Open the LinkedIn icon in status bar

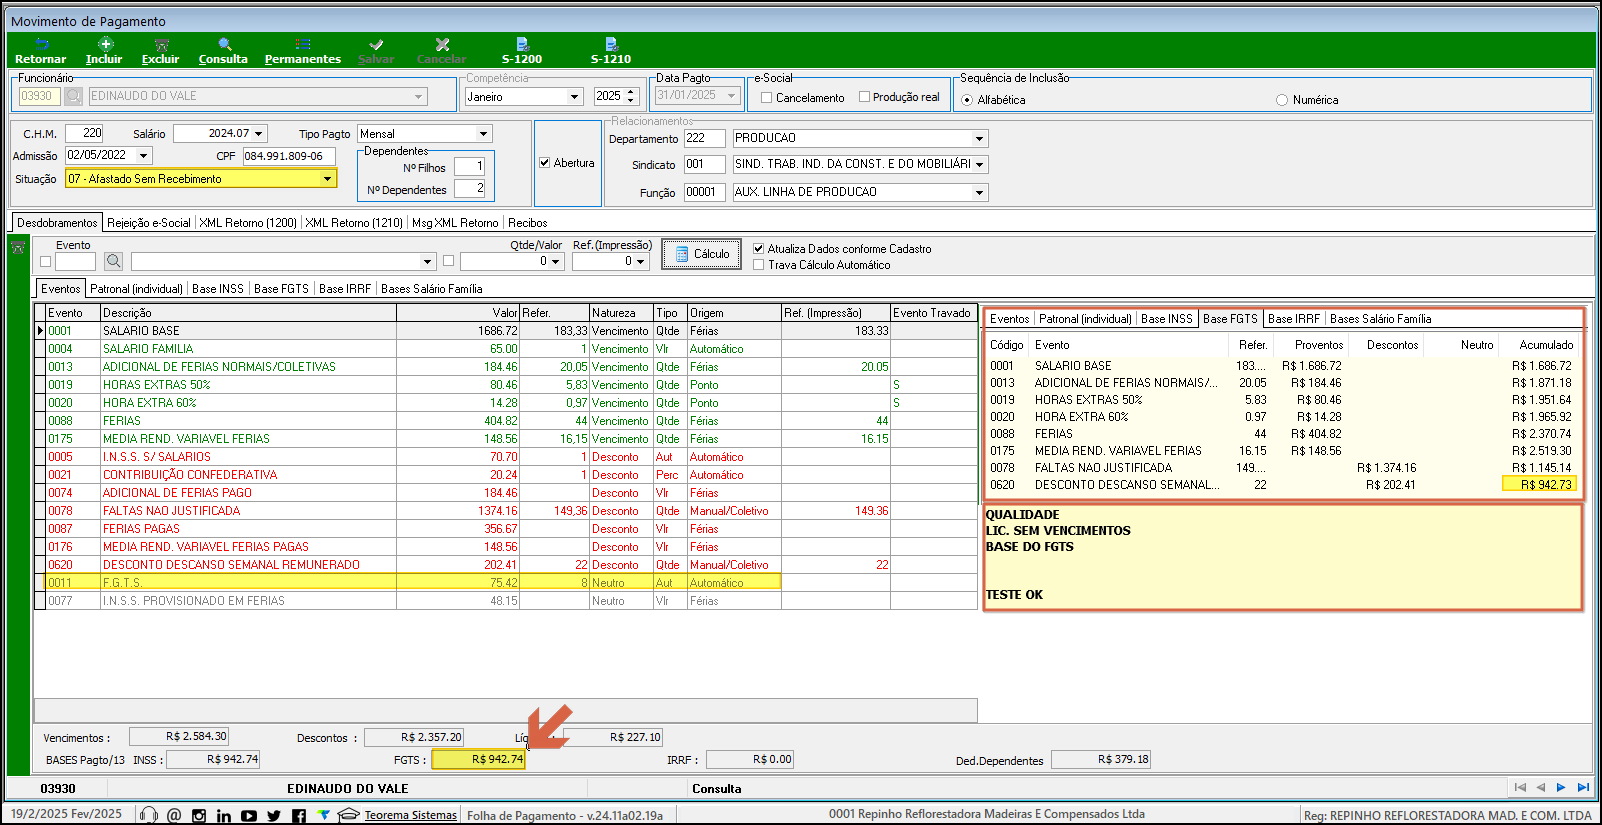224,816
